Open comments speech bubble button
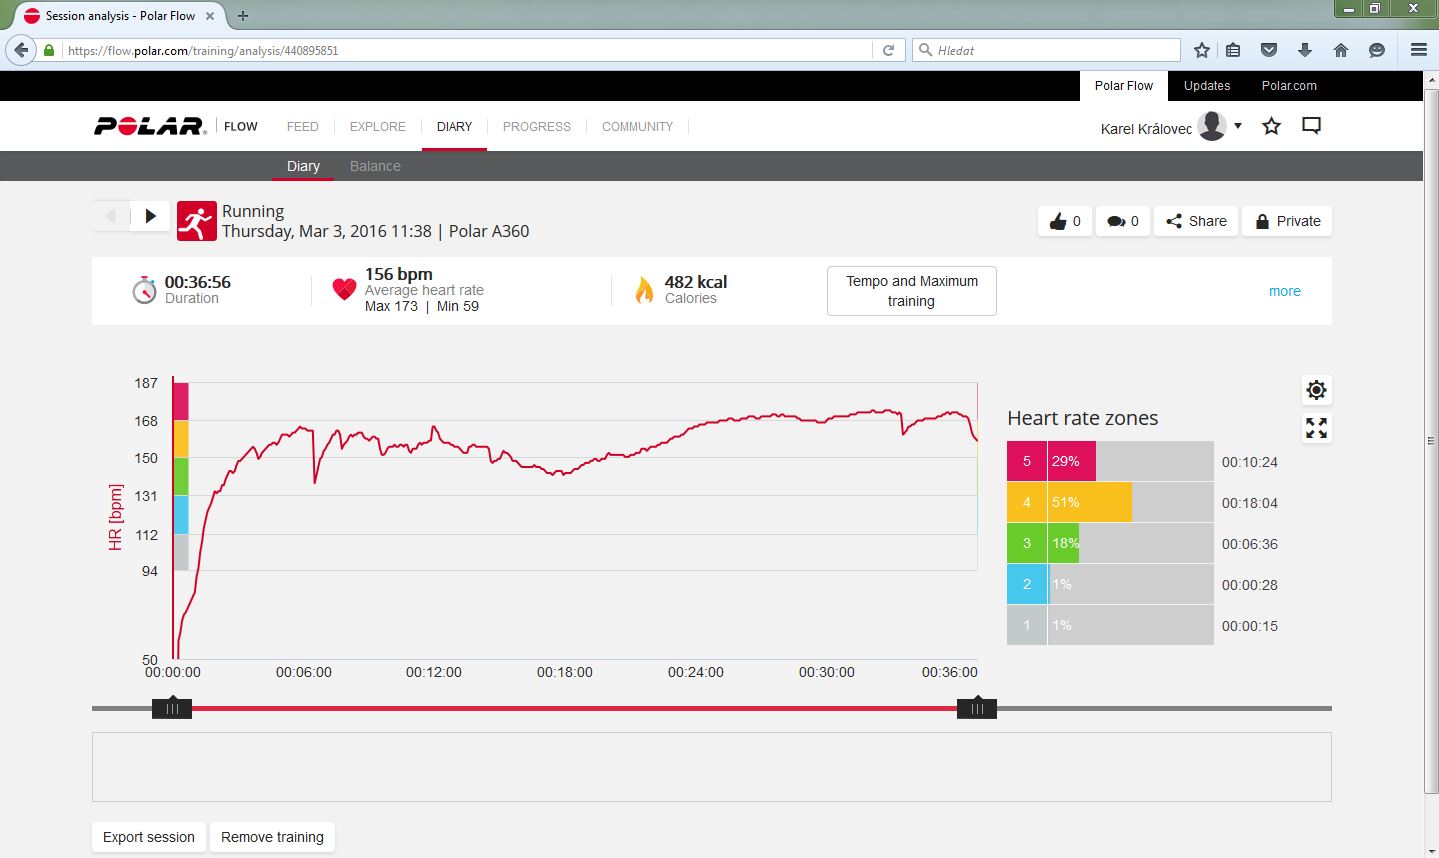This screenshot has height=858, width=1439. (x=1123, y=221)
